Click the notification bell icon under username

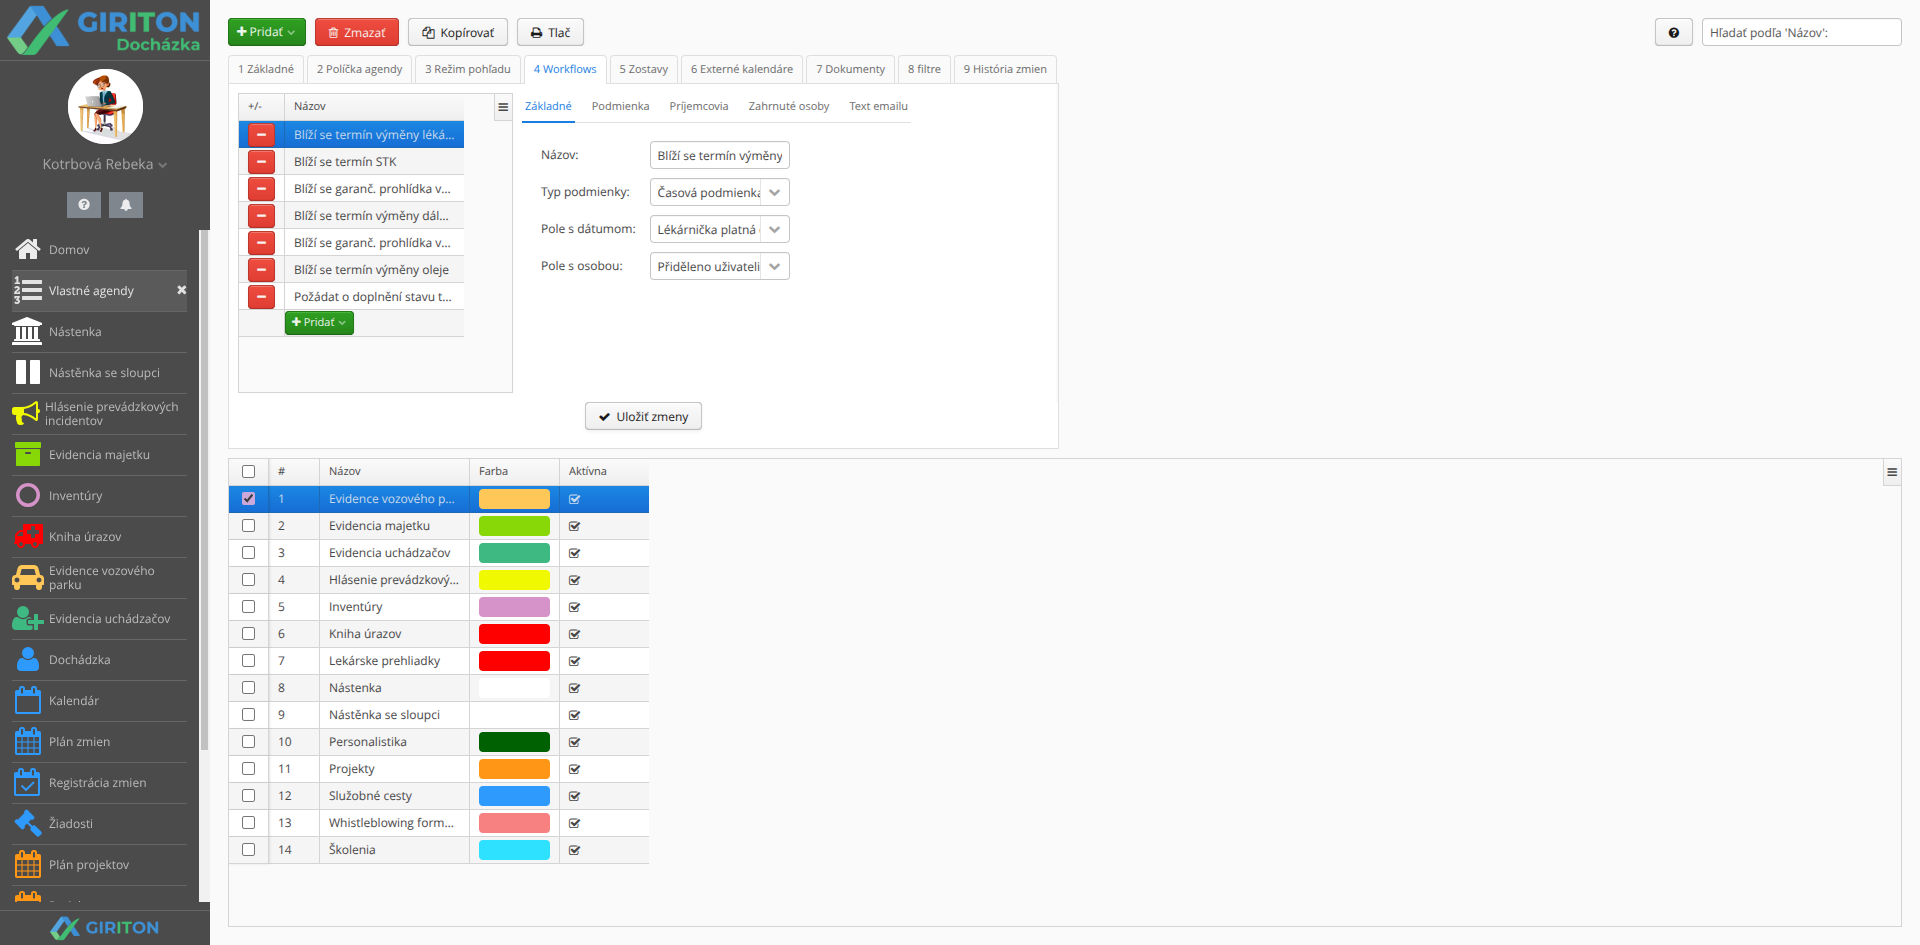click(x=126, y=204)
